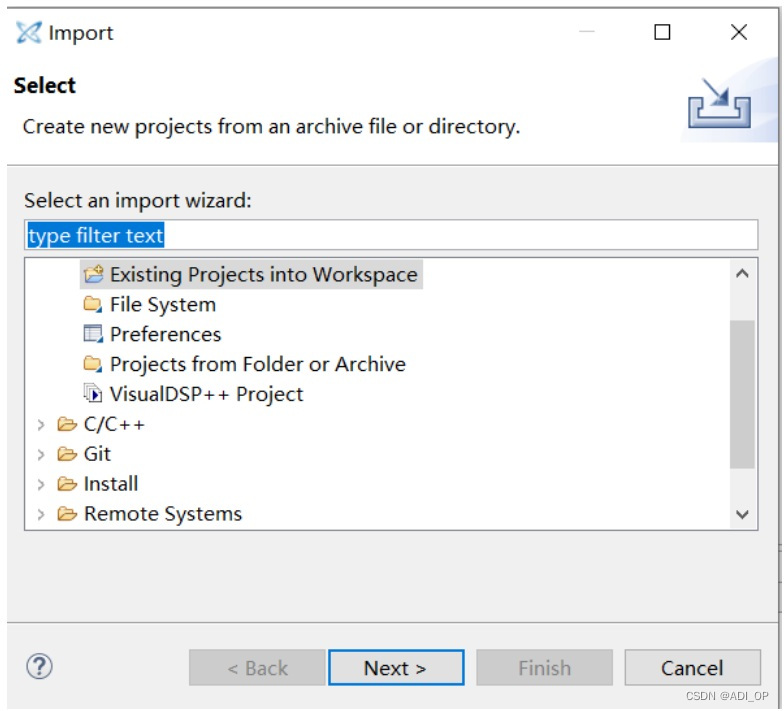The image size is (784, 711).
Task: Click the Cancel button
Action: (692, 668)
